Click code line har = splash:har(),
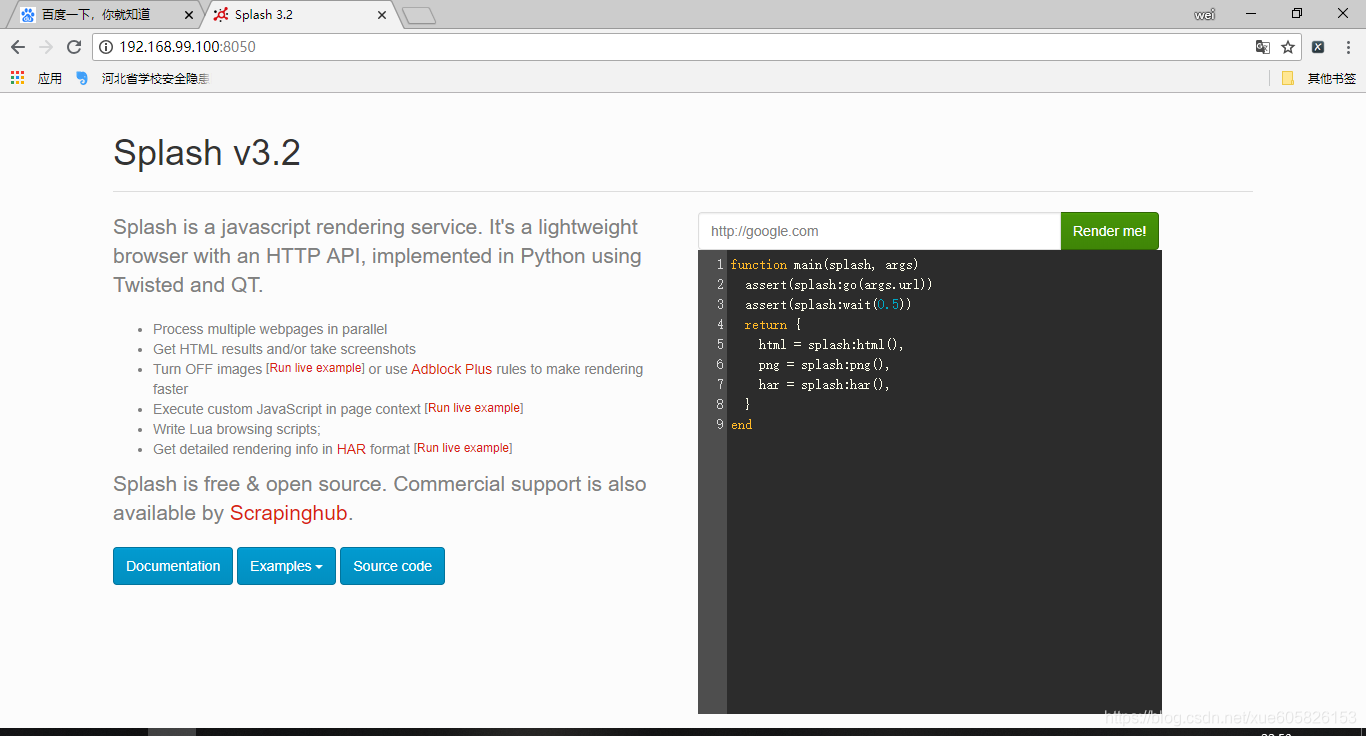 point(824,385)
